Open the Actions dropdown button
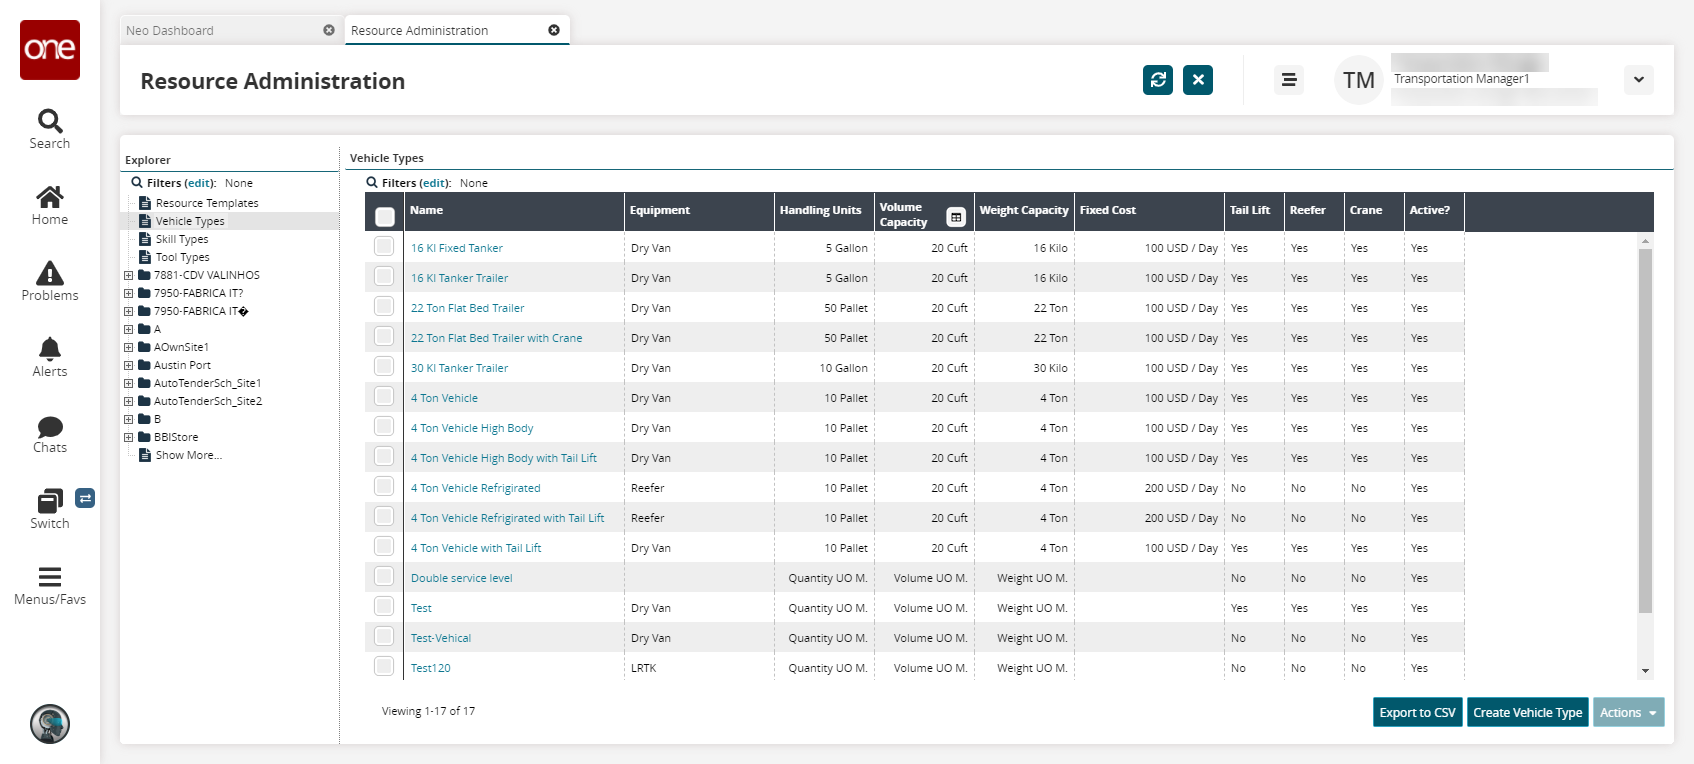This screenshot has width=1694, height=764. point(1627,712)
